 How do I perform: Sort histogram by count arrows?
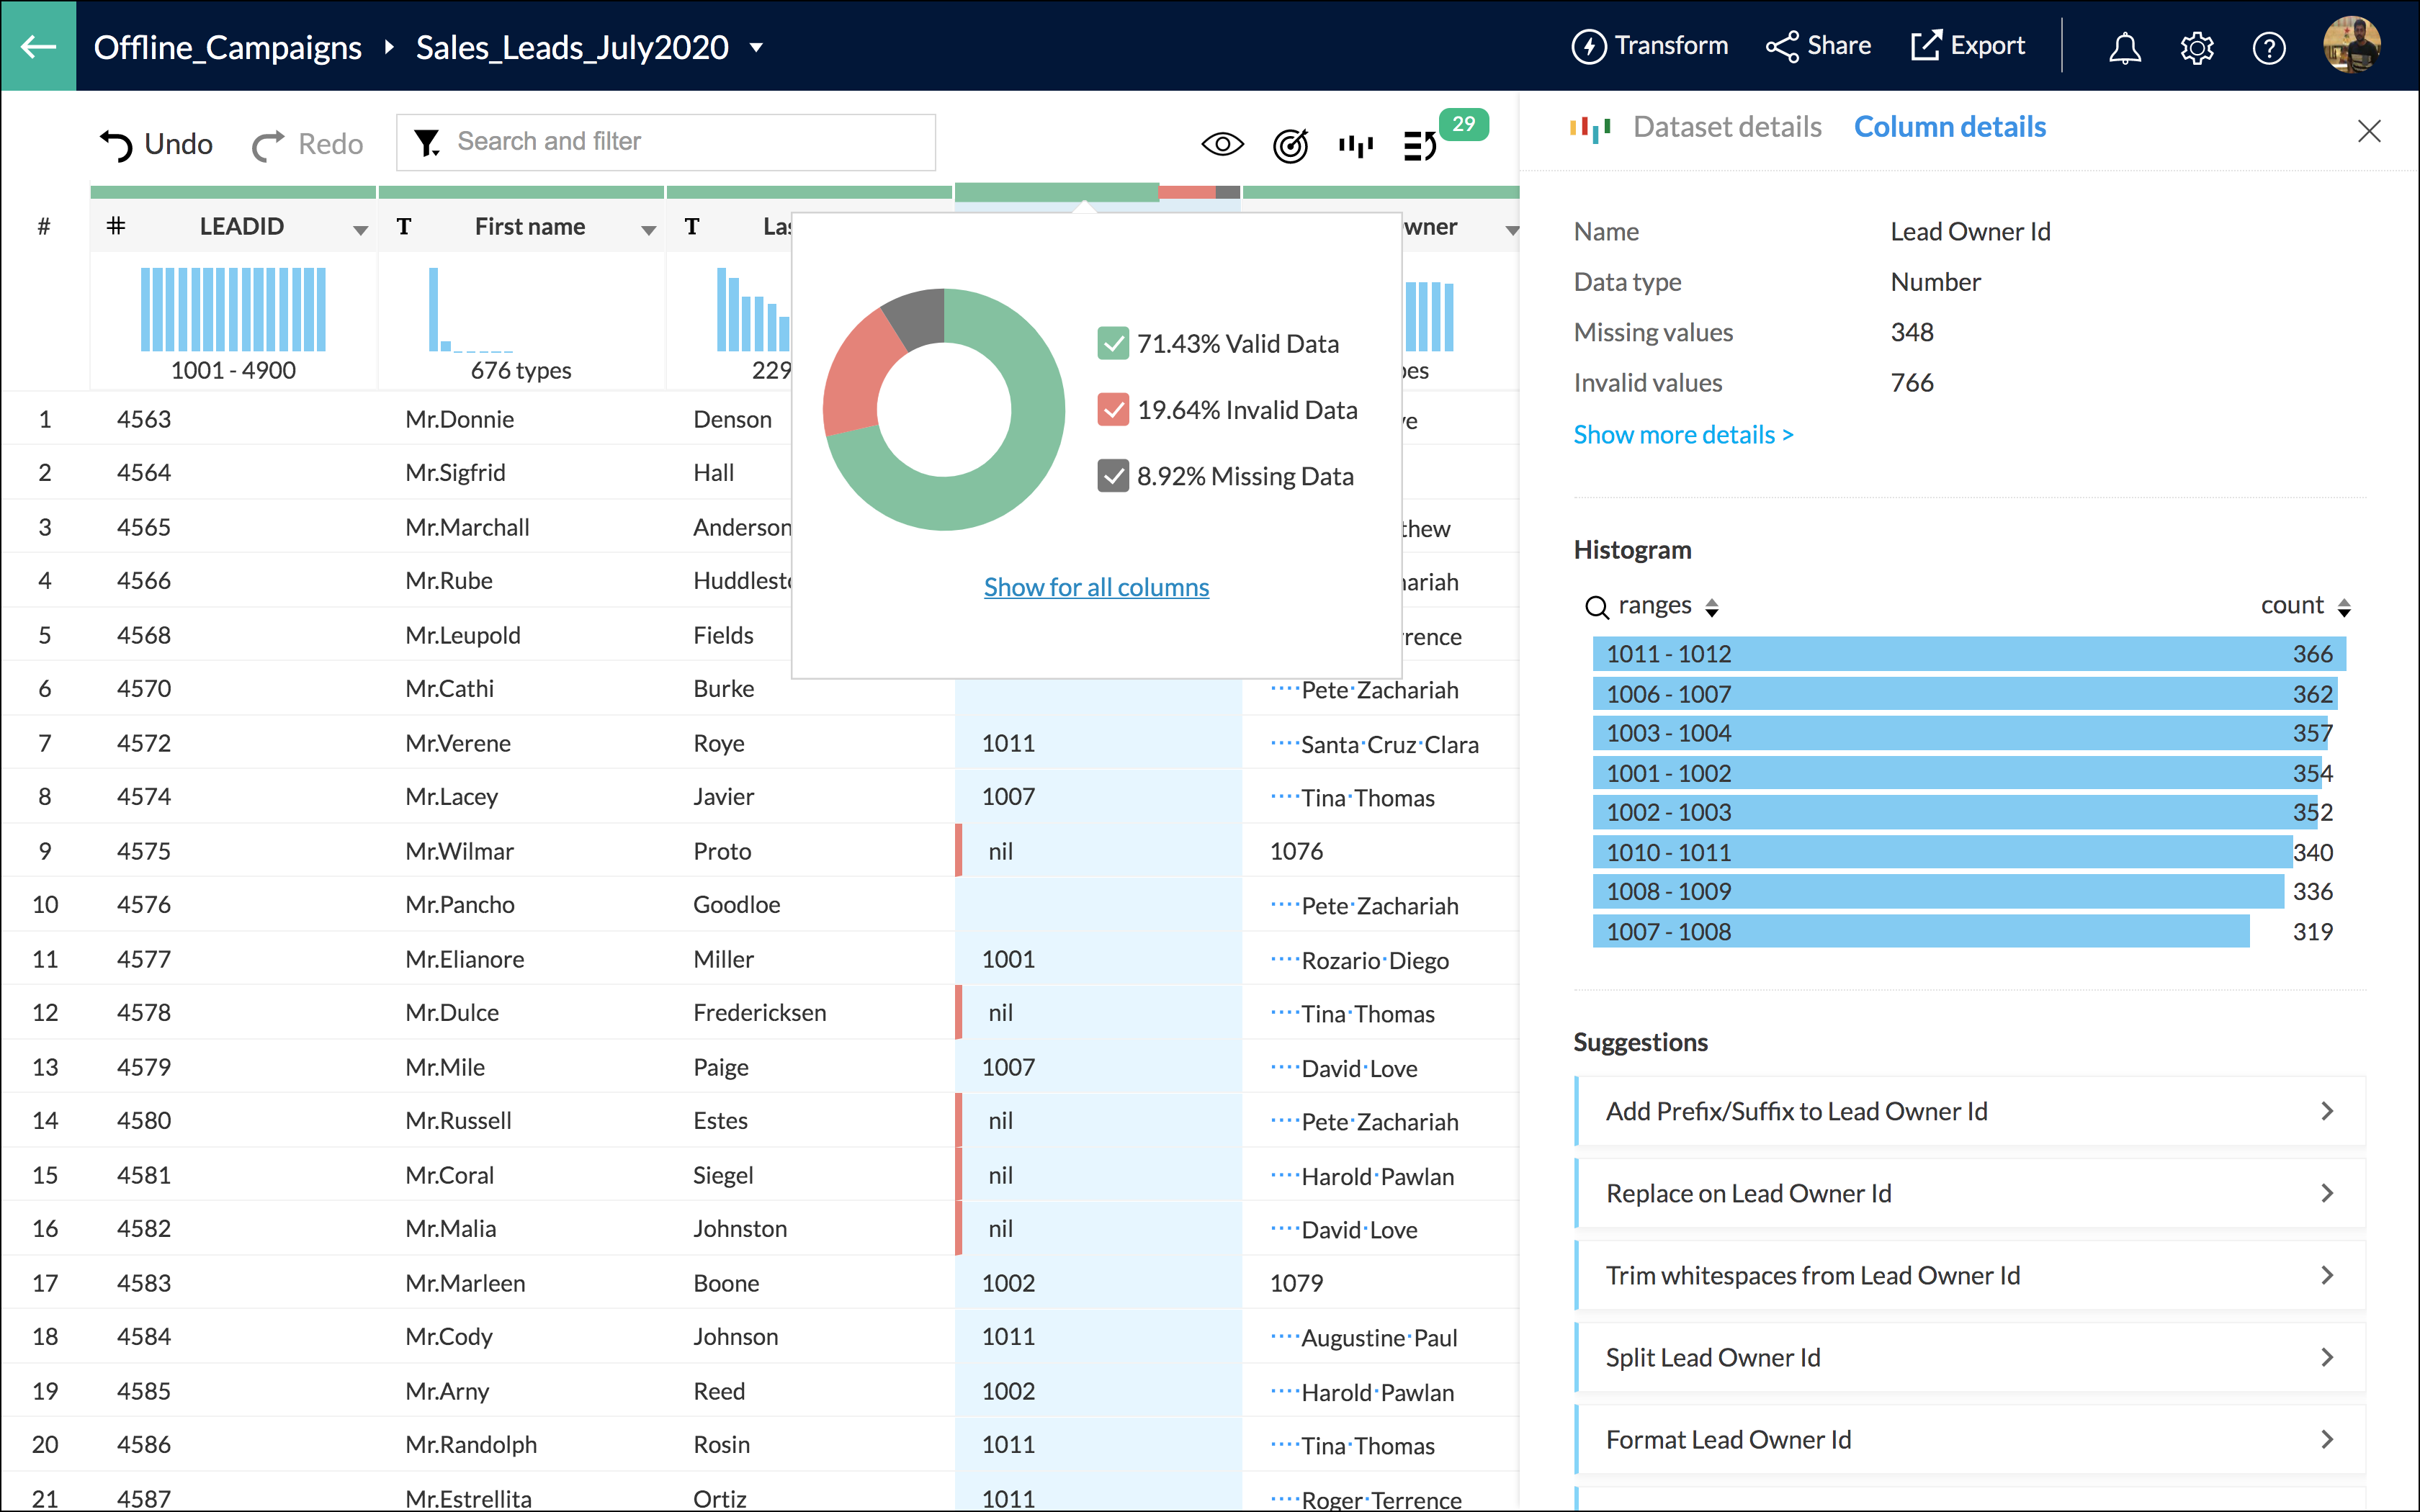pyautogui.click(x=2344, y=606)
